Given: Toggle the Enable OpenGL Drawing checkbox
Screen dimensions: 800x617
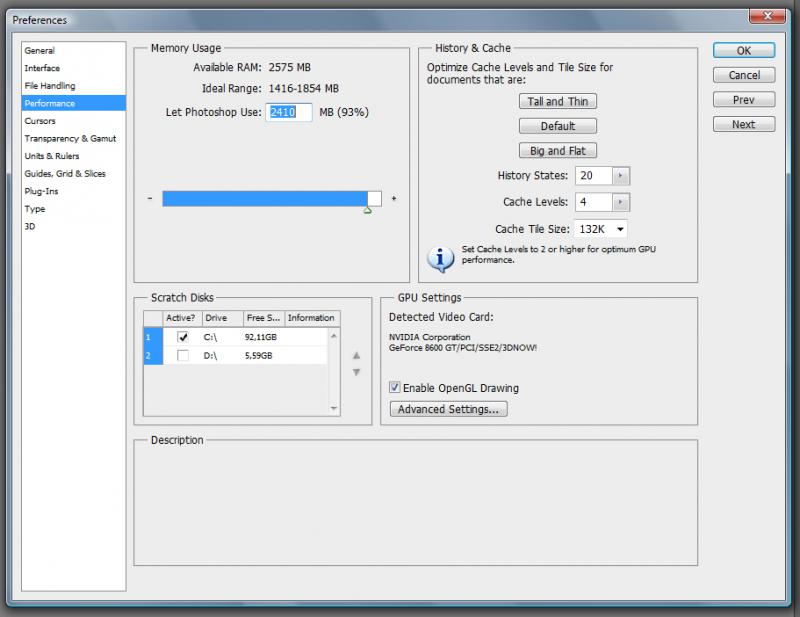Looking at the screenshot, I should [x=394, y=387].
